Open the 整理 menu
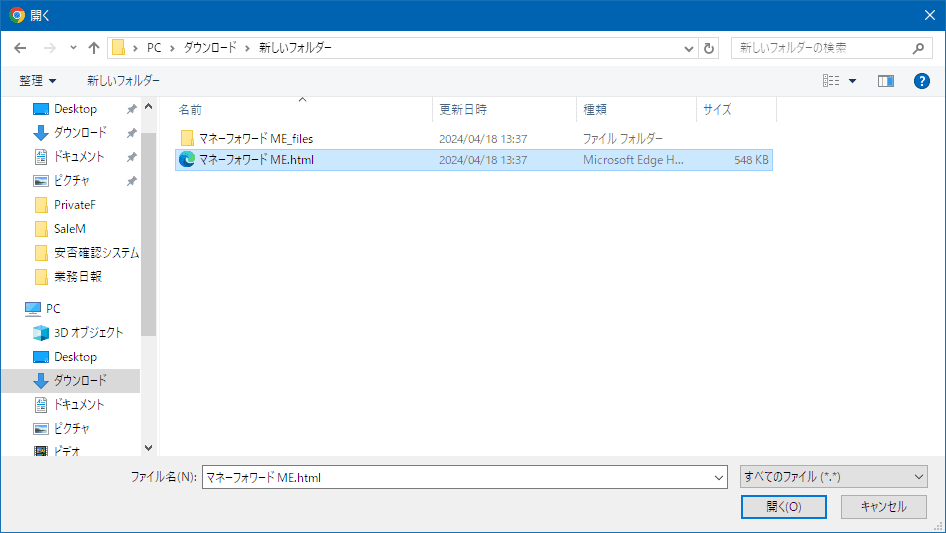946x533 pixels. [38, 81]
